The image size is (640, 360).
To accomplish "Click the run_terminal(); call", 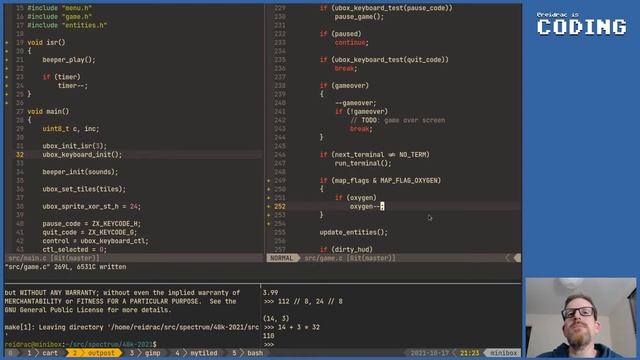I will tap(363, 163).
